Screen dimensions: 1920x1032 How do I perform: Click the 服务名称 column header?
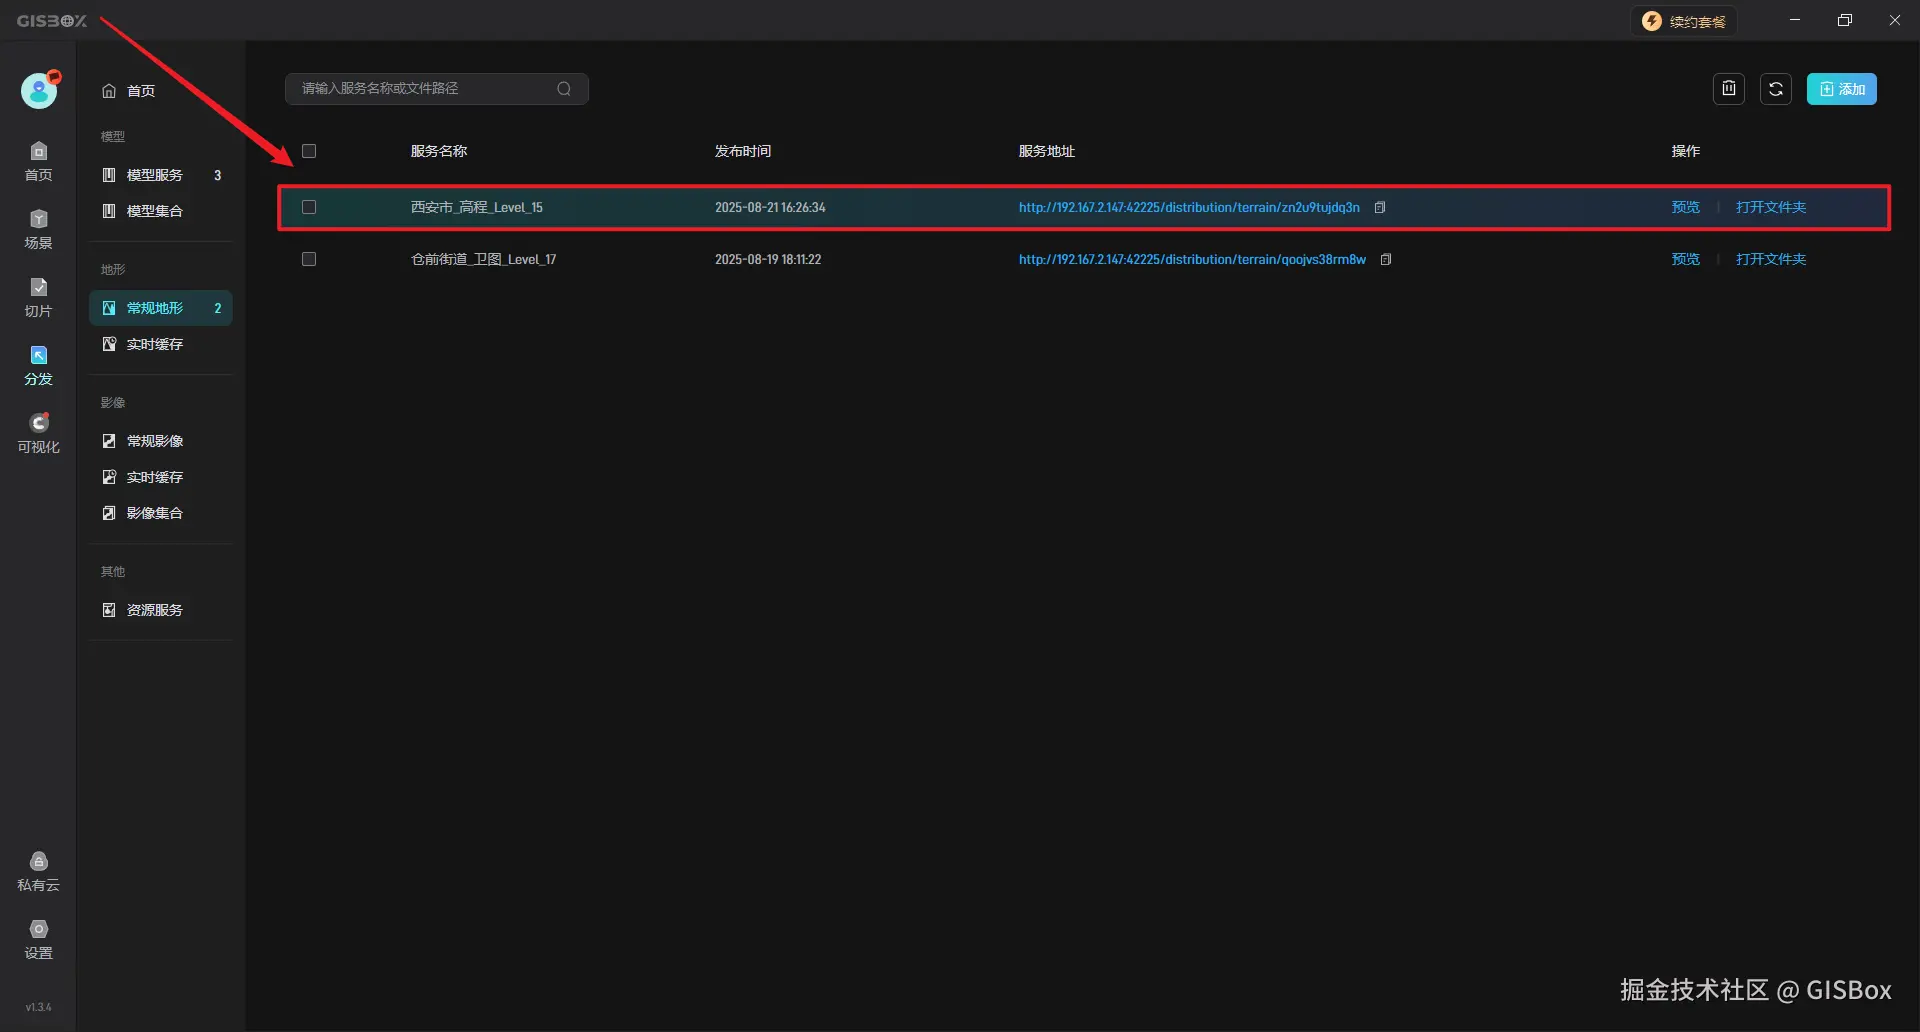pos(438,152)
